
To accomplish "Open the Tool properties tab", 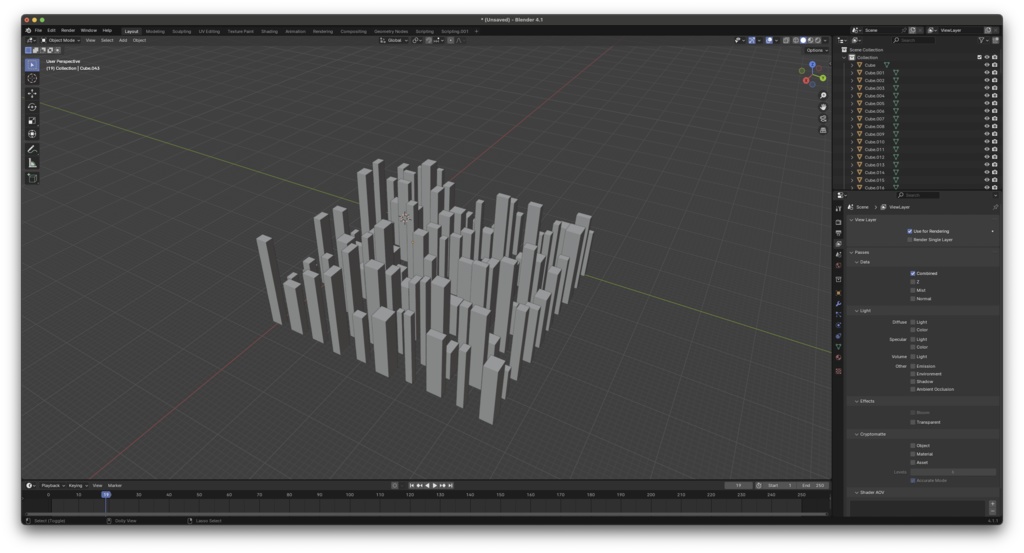I will pos(839,209).
